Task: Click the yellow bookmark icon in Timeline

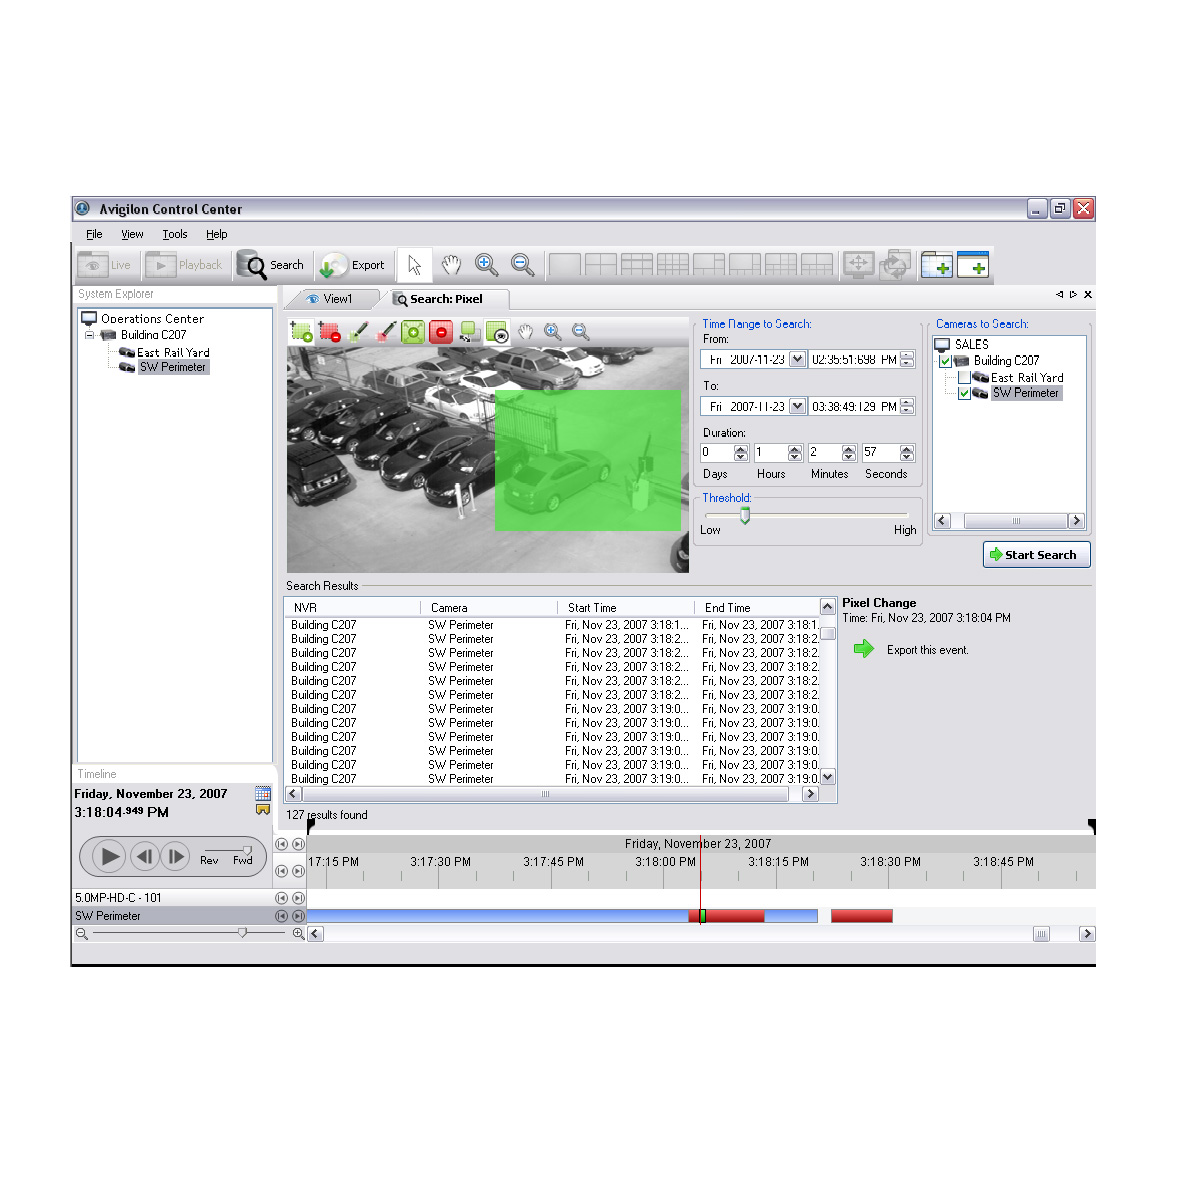Action: pos(263,810)
